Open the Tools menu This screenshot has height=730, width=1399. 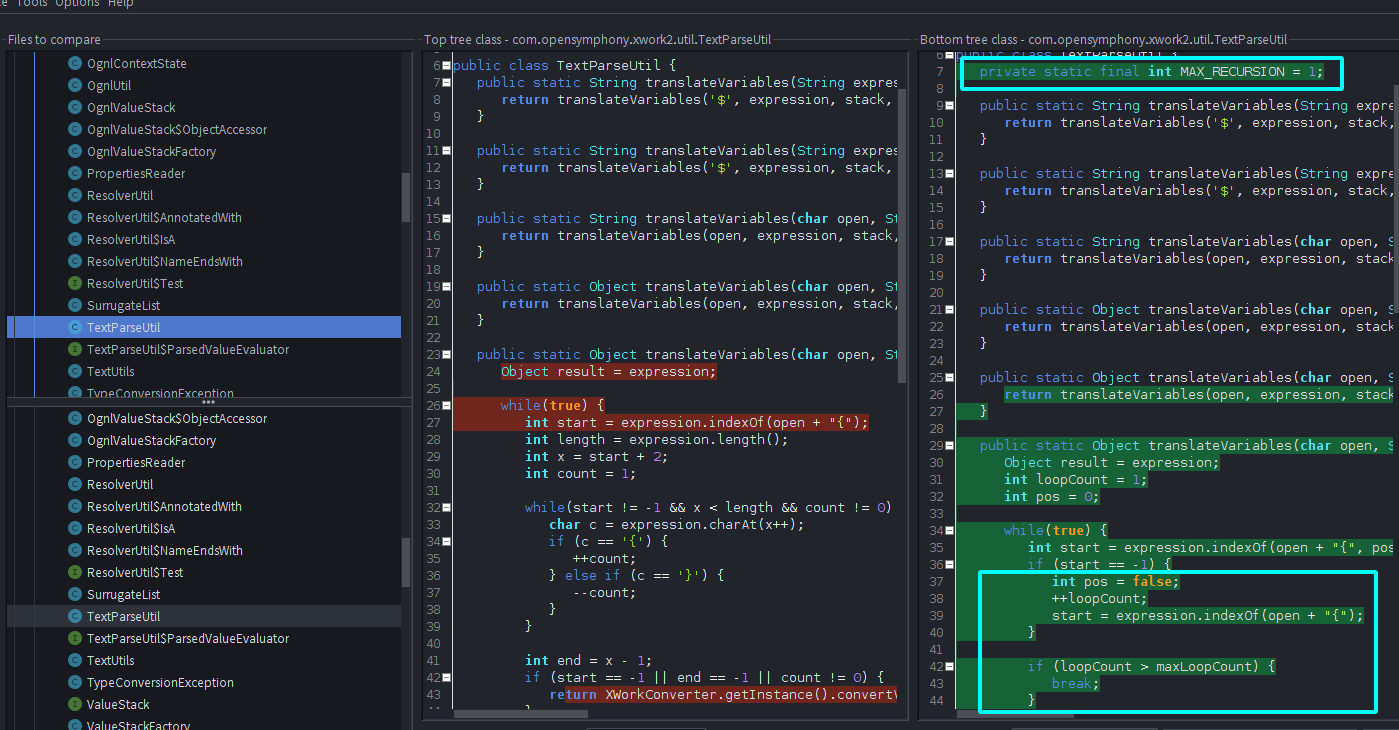(x=31, y=4)
